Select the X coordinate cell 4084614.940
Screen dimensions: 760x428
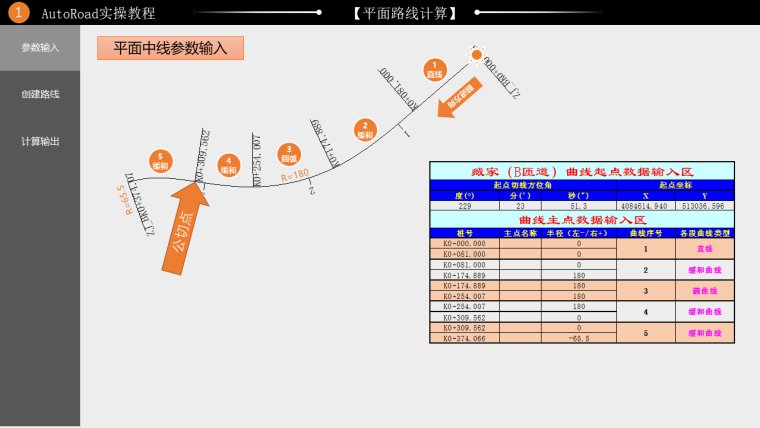tap(646, 205)
